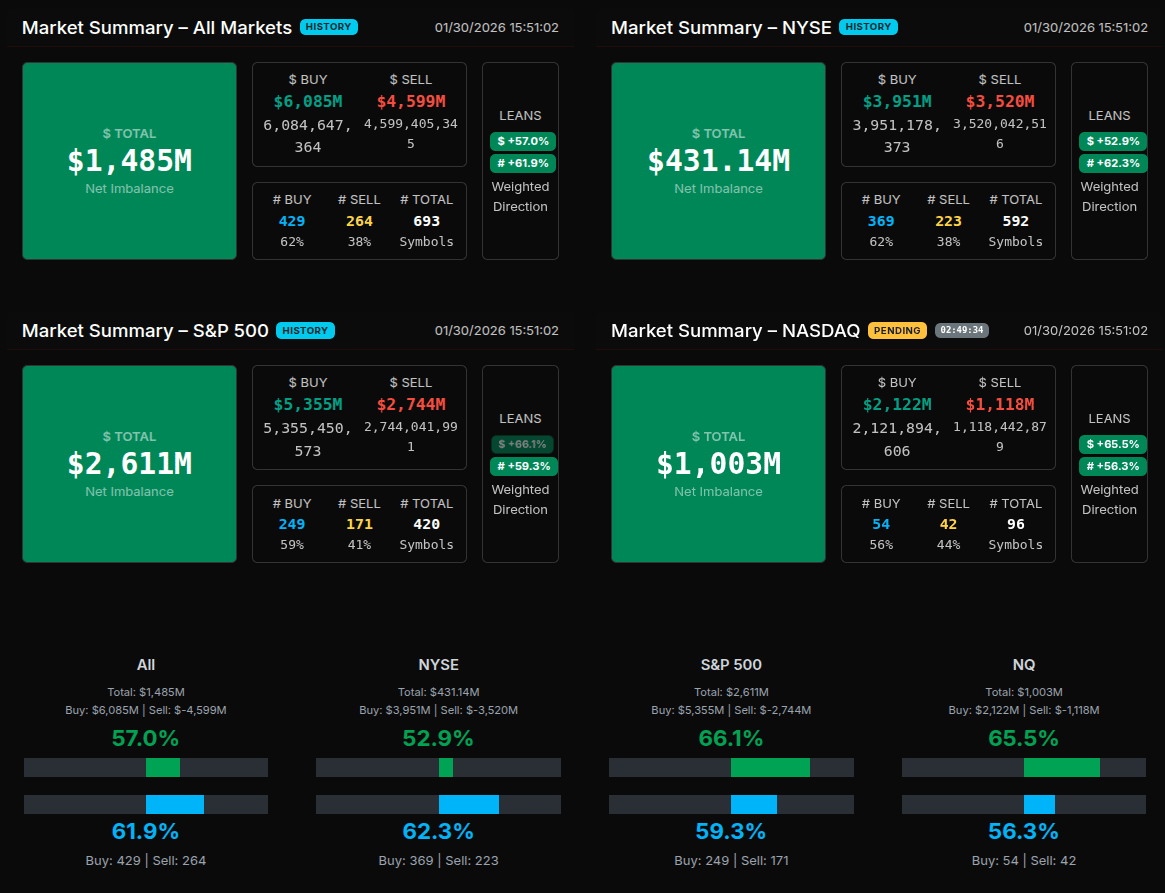The width and height of the screenshot is (1165, 893).
Task: Select the $1,118M sell value in NASDAQ
Action: pos(1000,404)
